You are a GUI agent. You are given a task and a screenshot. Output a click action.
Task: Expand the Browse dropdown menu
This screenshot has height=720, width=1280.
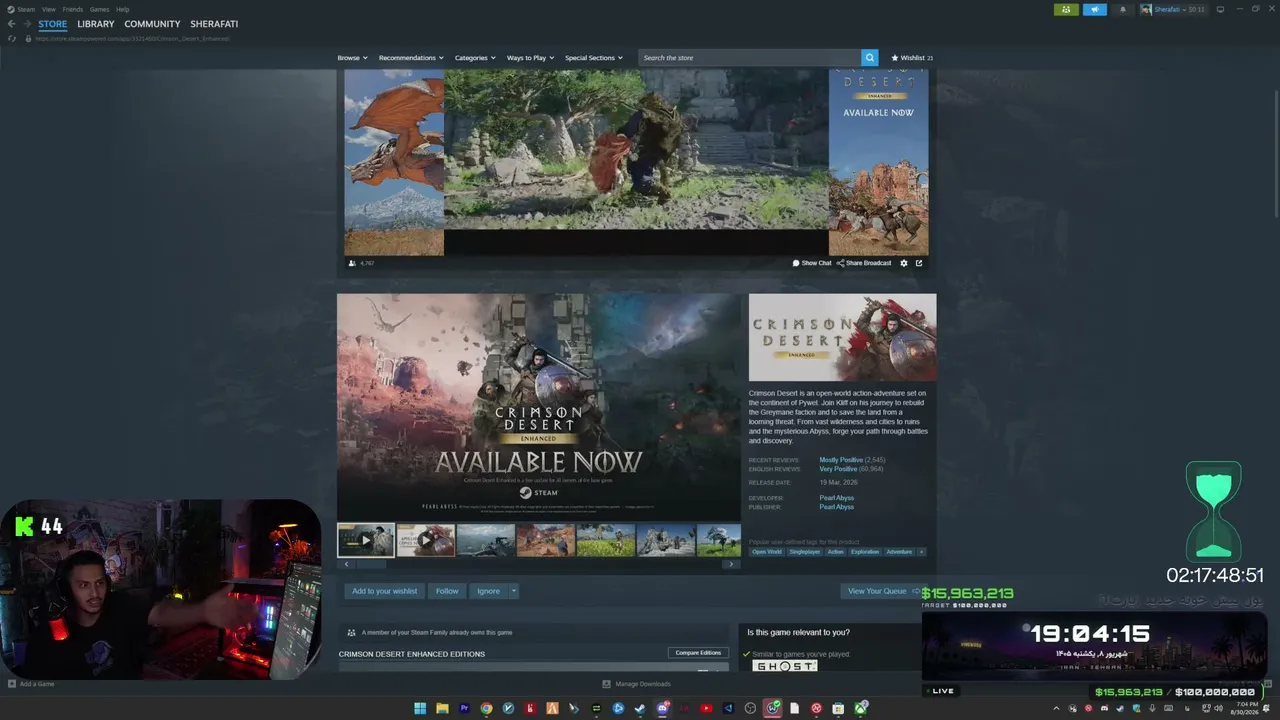click(352, 58)
